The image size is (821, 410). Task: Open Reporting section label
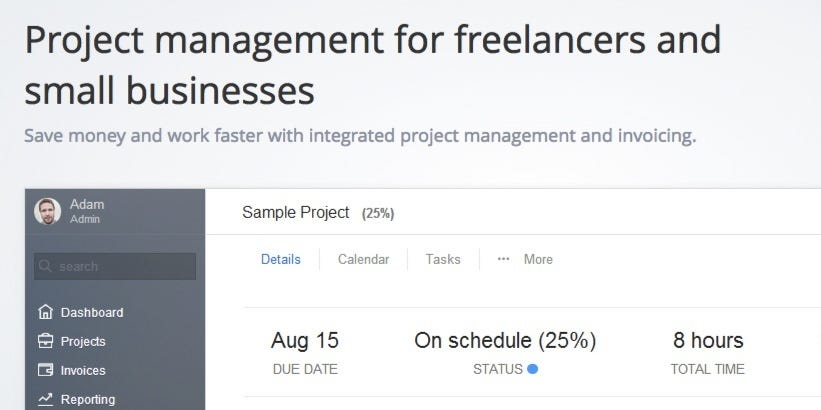coord(88,399)
